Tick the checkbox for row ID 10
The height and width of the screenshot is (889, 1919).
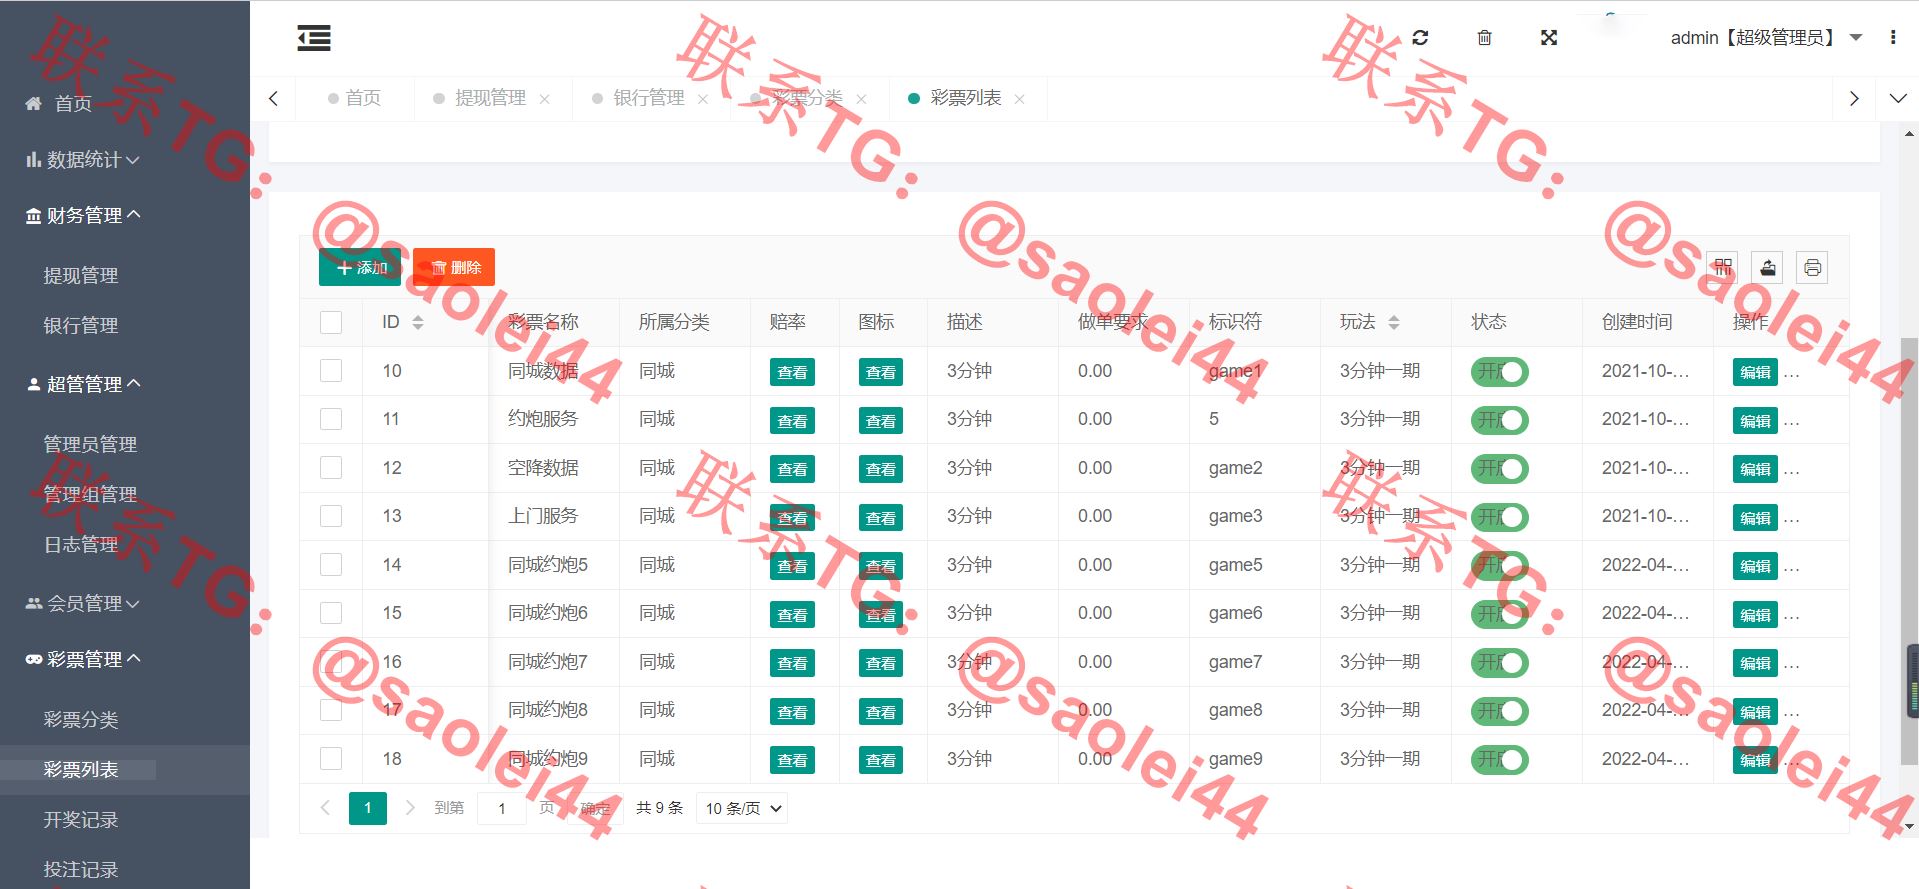[x=331, y=371]
